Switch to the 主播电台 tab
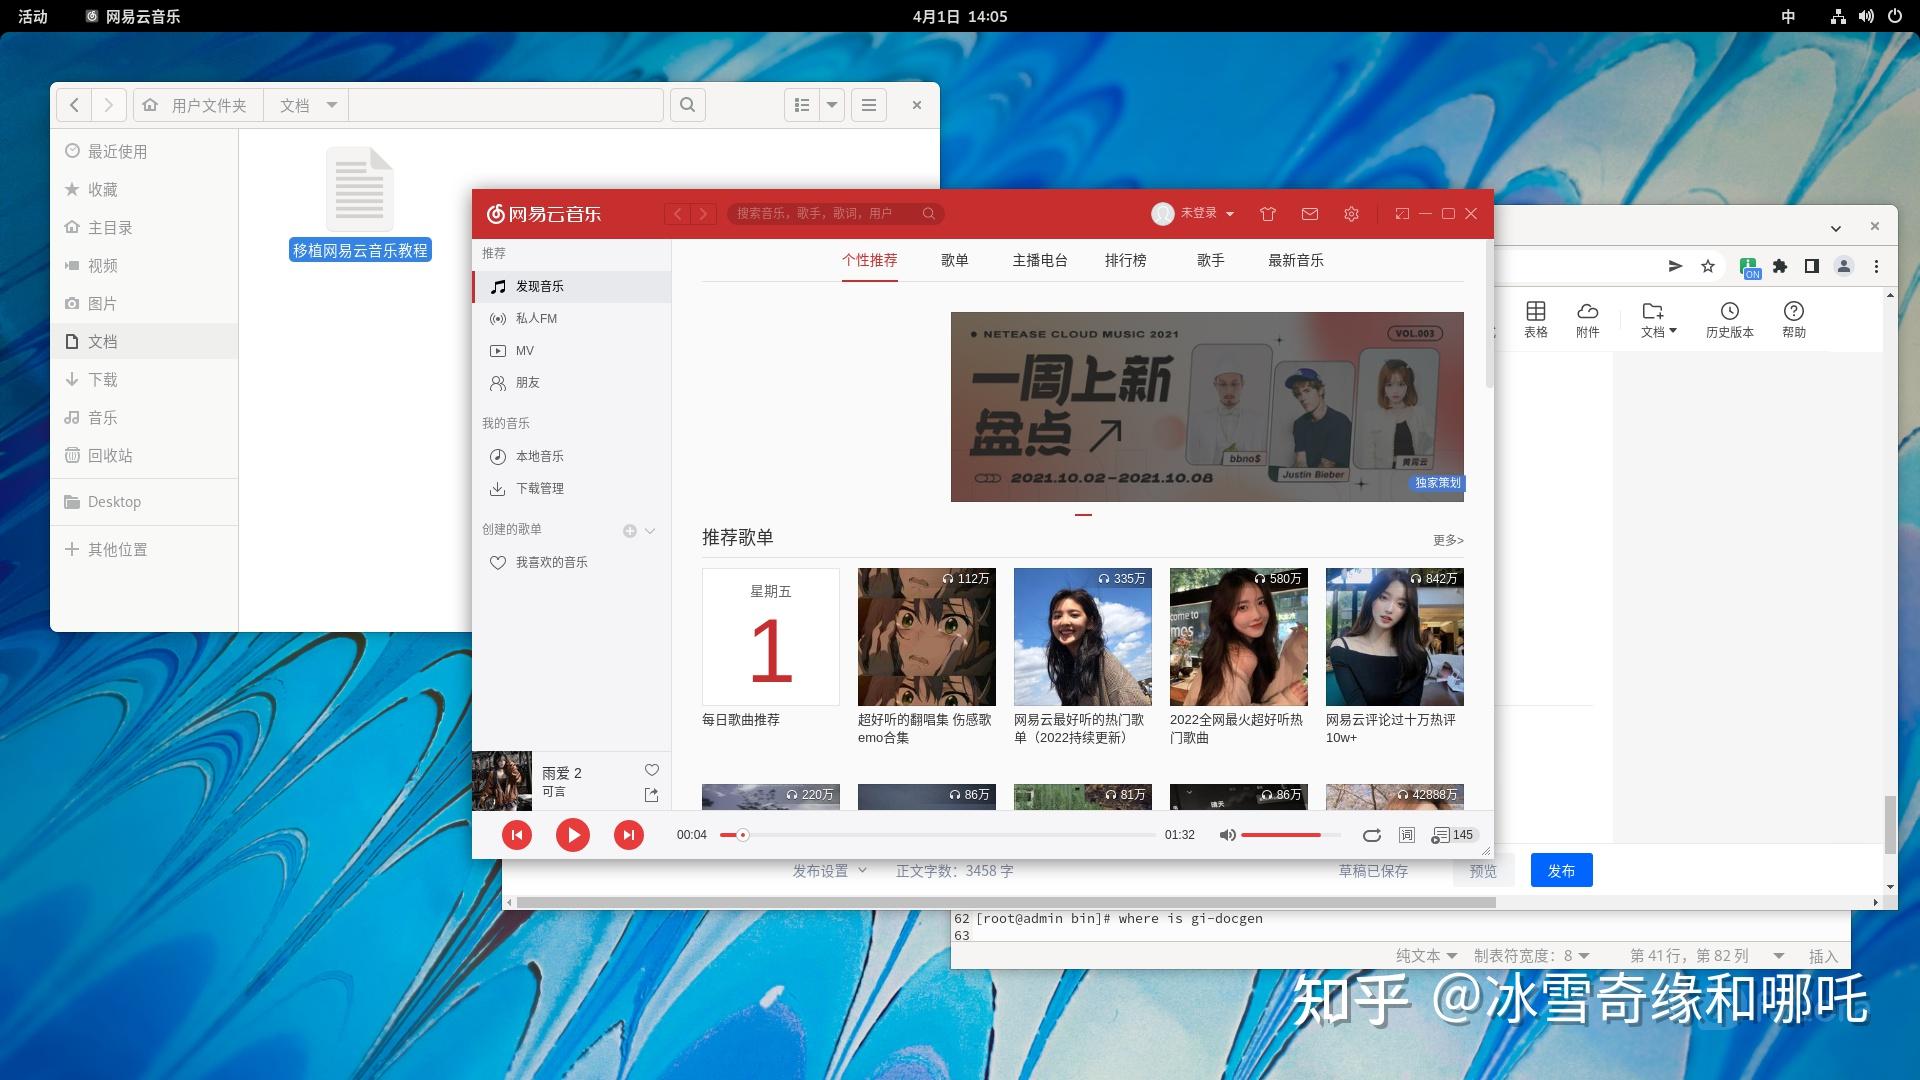This screenshot has height=1080, width=1920. (x=1040, y=261)
